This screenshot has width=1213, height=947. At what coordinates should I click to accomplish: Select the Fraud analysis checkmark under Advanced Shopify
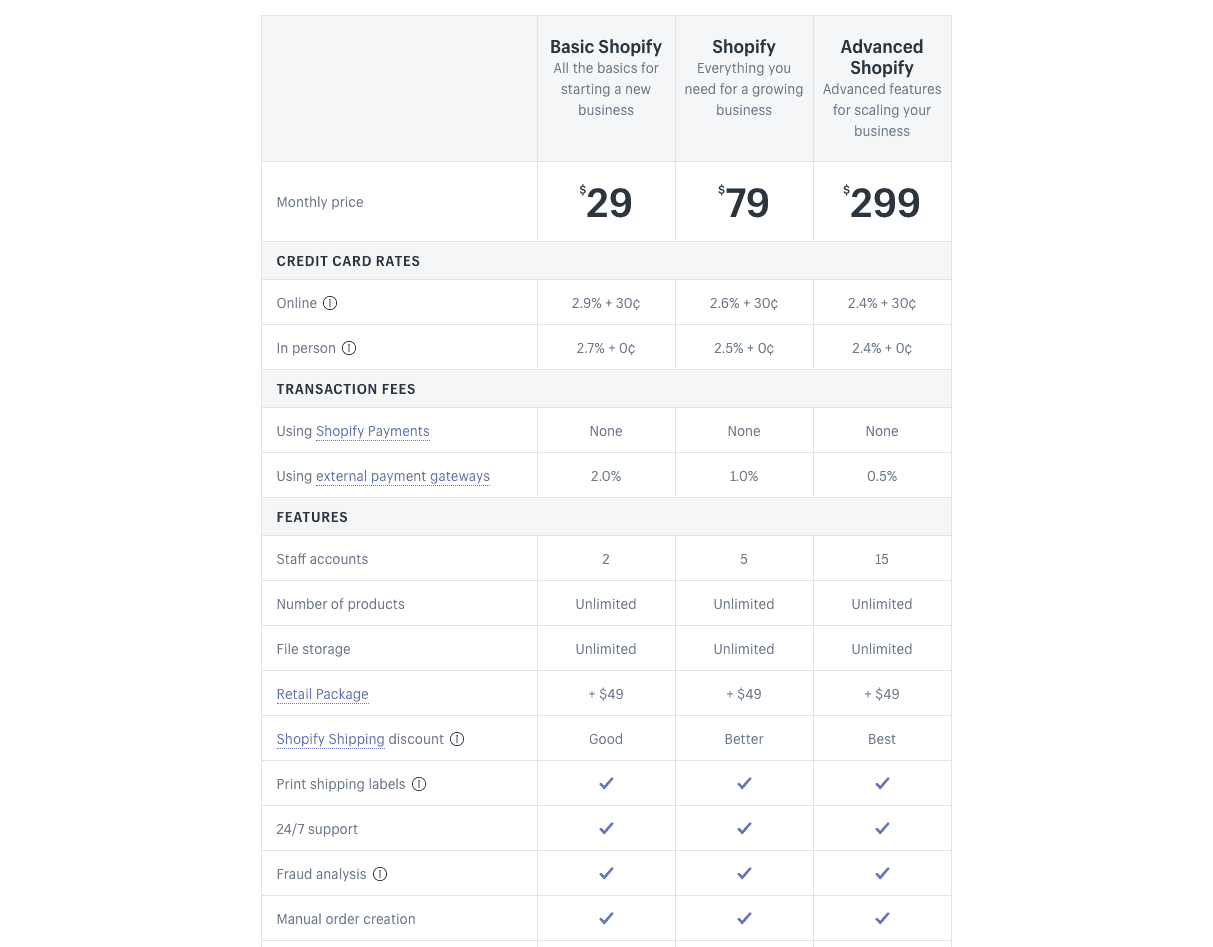[x=882, y=873]
